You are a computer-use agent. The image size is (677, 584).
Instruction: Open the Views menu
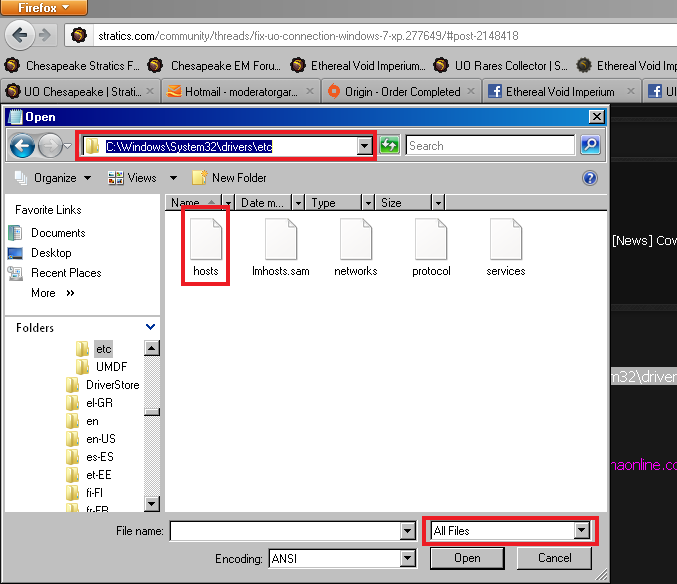(132, 178)
